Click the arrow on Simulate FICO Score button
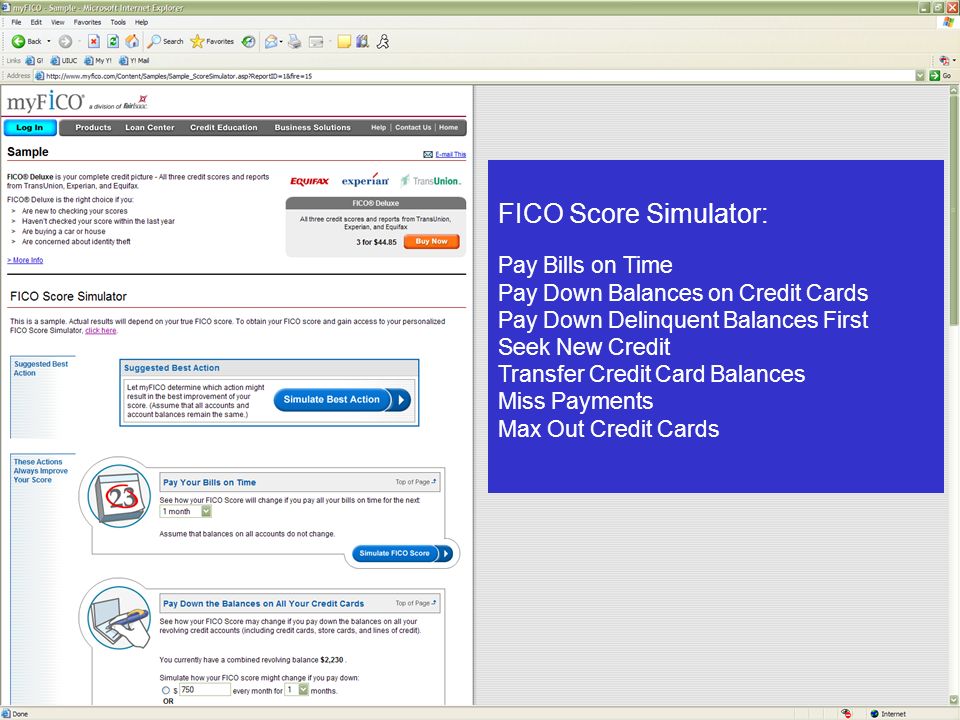The width and height of the screenshot is (960, 720). coord(446,553)
